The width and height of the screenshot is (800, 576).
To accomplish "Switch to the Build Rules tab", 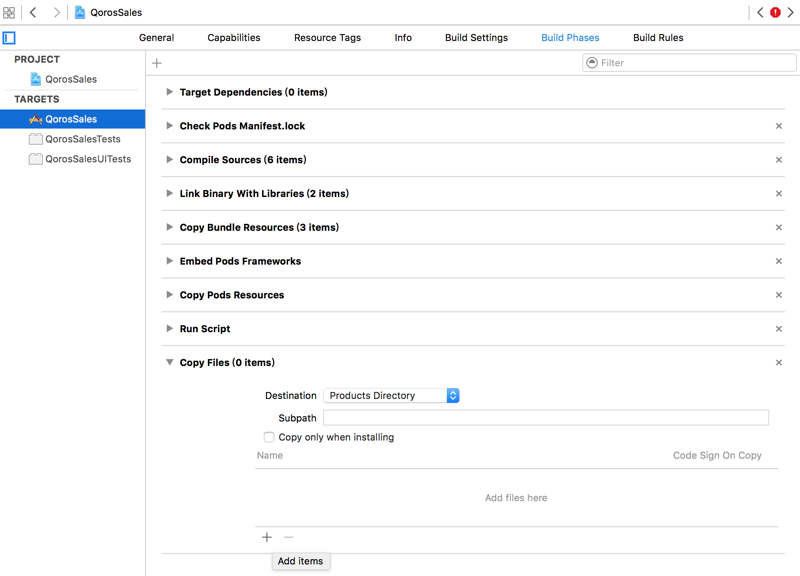I will pos(658,38).
